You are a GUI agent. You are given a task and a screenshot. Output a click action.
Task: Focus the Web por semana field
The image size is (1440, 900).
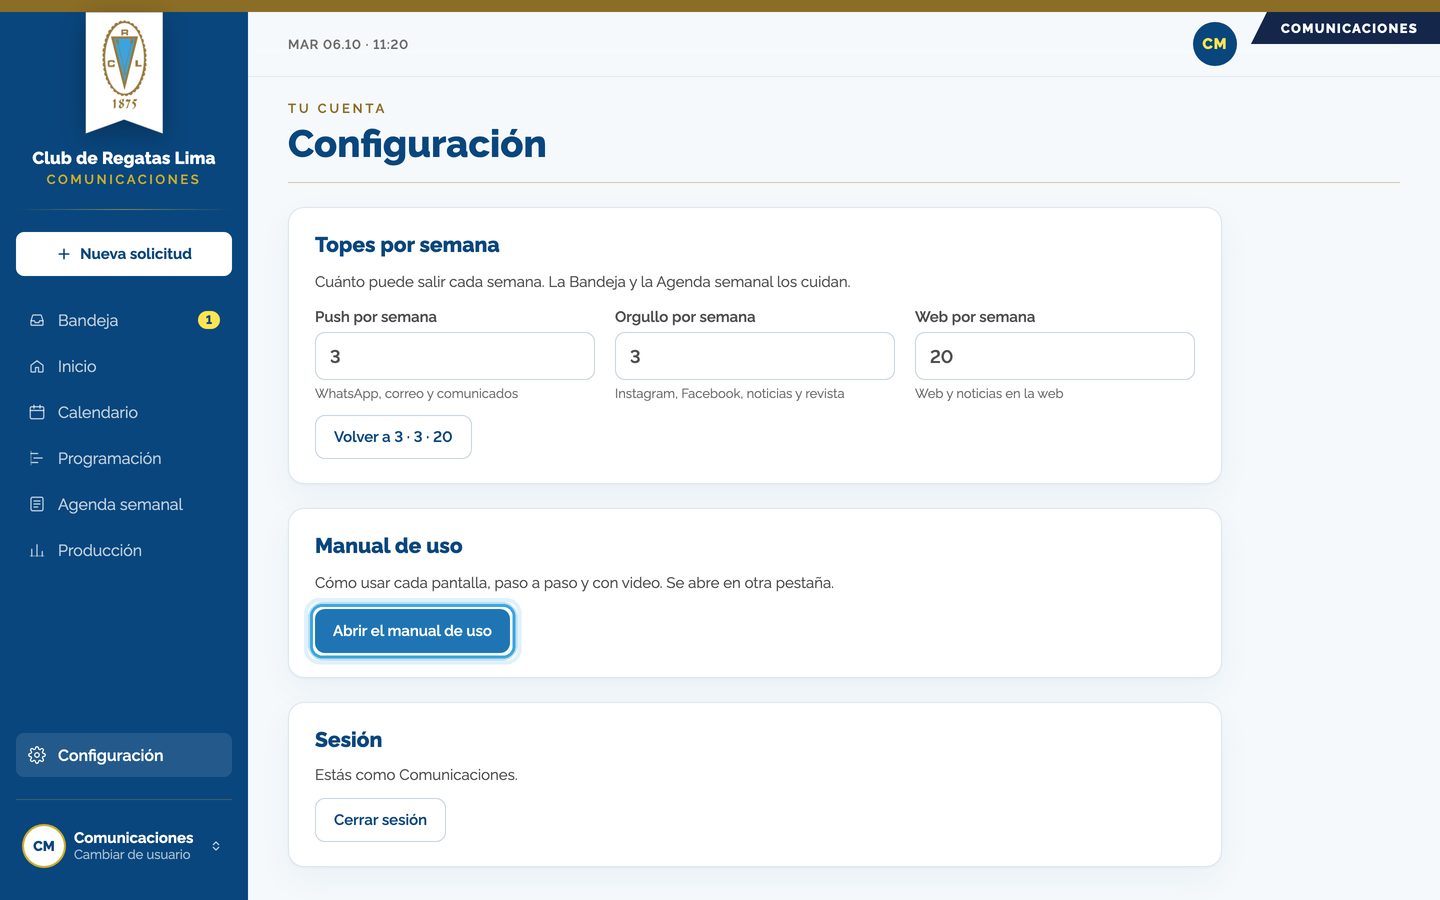click(x=1055, y=356)
